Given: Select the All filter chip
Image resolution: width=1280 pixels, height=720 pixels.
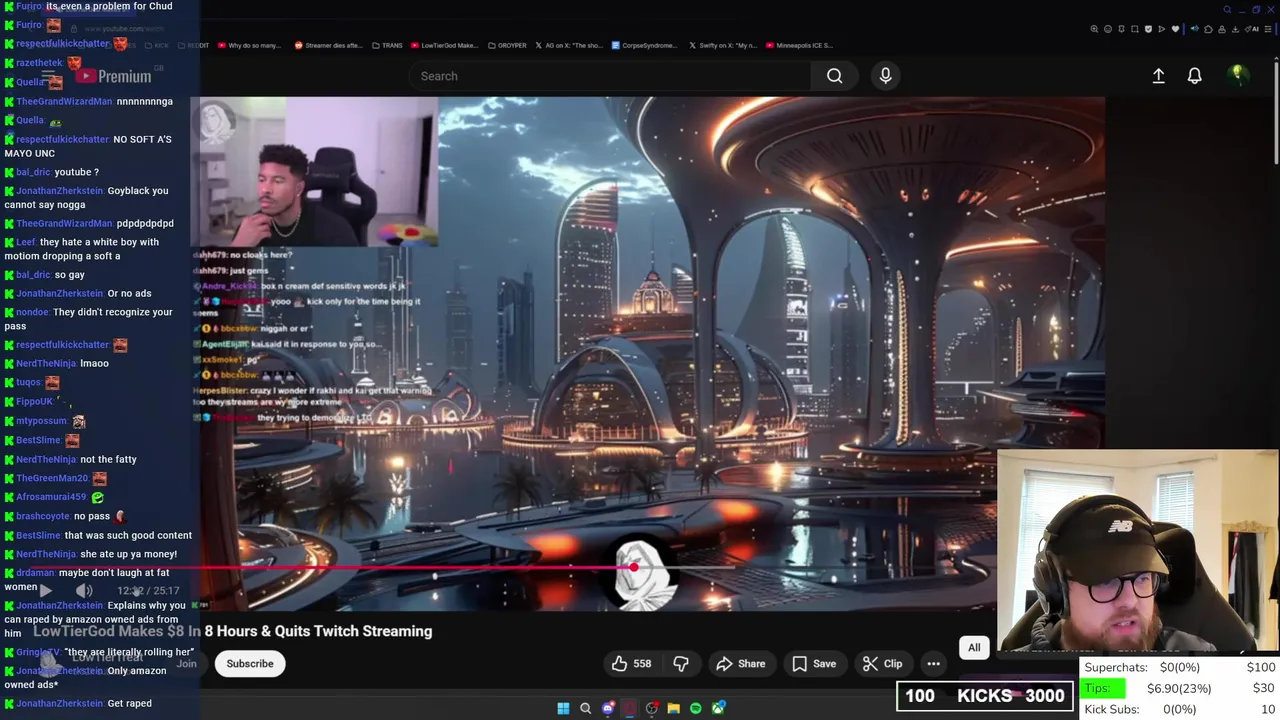Looking at the screenshot, I should tap(974, 647).
